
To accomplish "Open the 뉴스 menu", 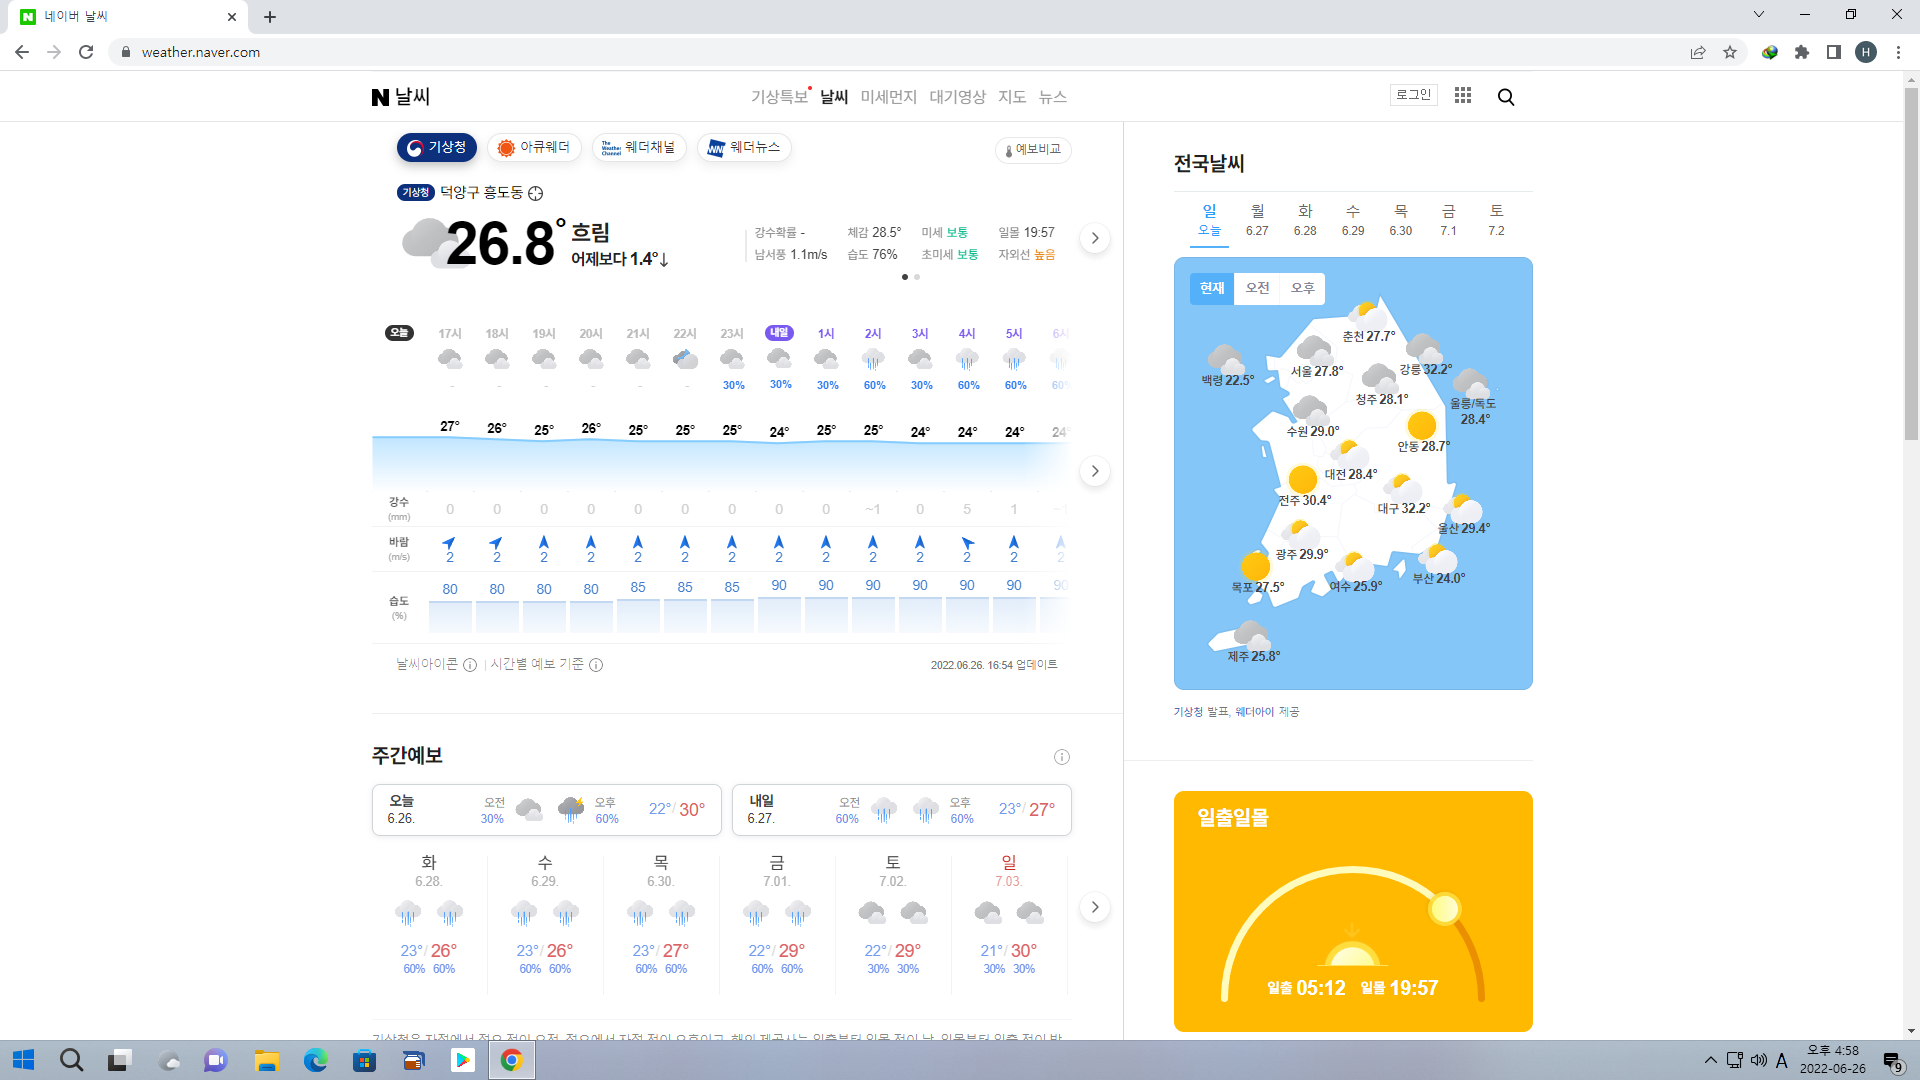I will pyautogui.click(x=1053, y=97).
